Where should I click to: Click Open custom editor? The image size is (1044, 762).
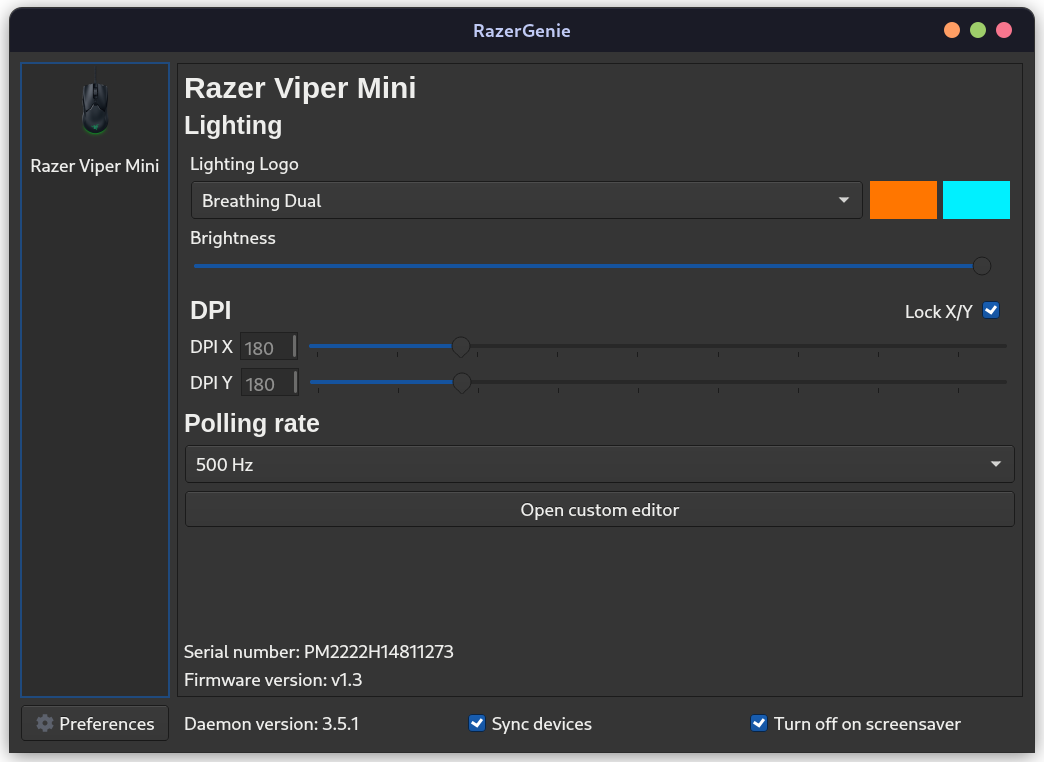[599, 509]
